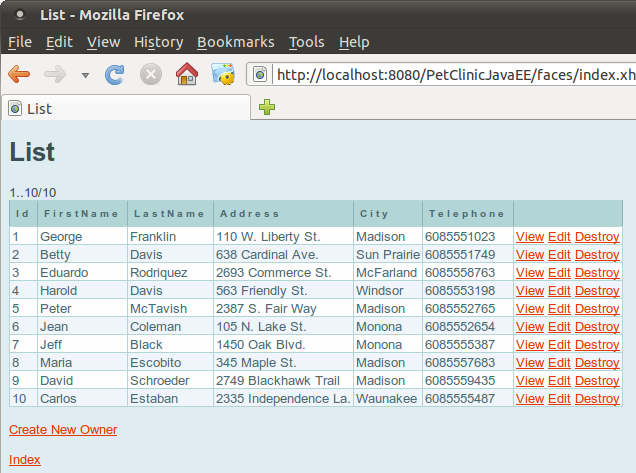Open the View menu
This screenshot has height=473, width=636.
coord(103,42)
